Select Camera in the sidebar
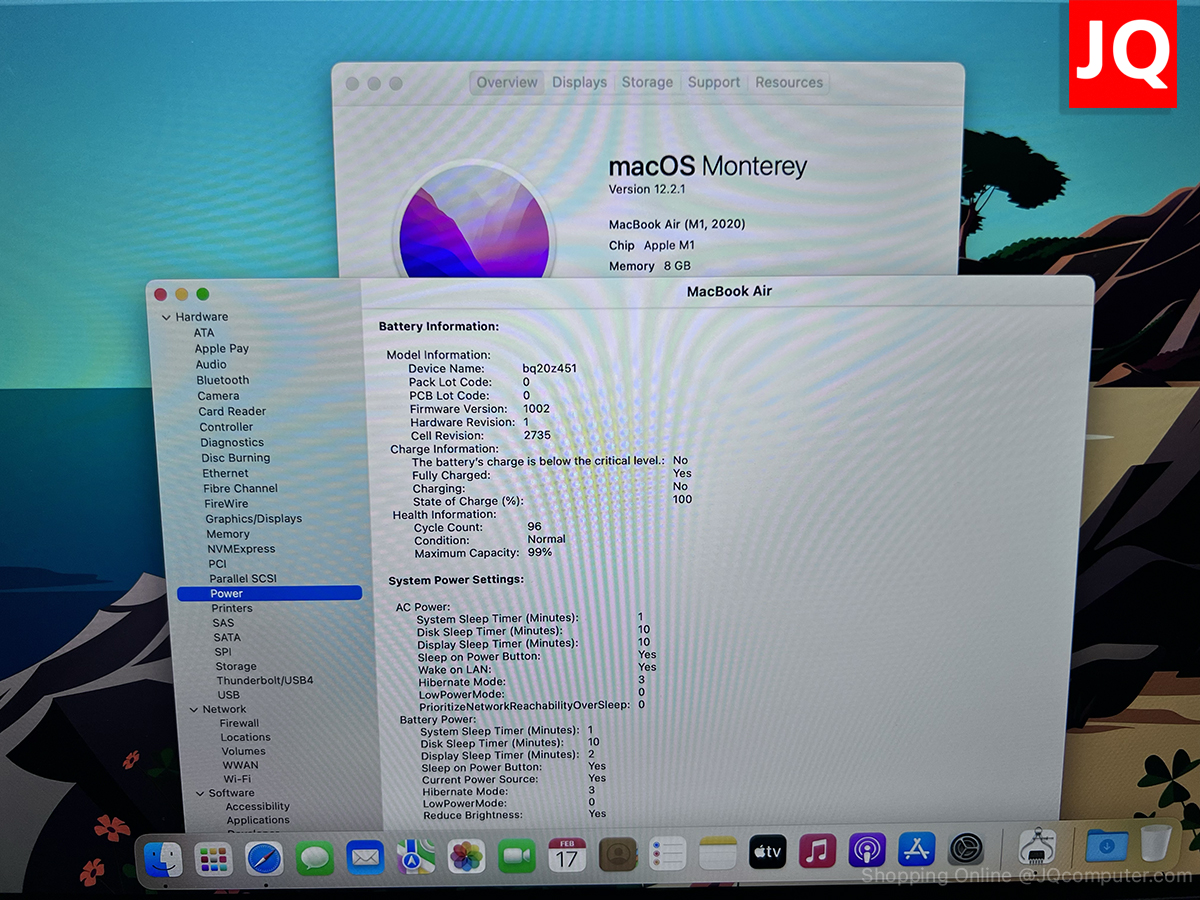Image resolution: width=1200 pixels, height=900 pixels. point(218,396)
